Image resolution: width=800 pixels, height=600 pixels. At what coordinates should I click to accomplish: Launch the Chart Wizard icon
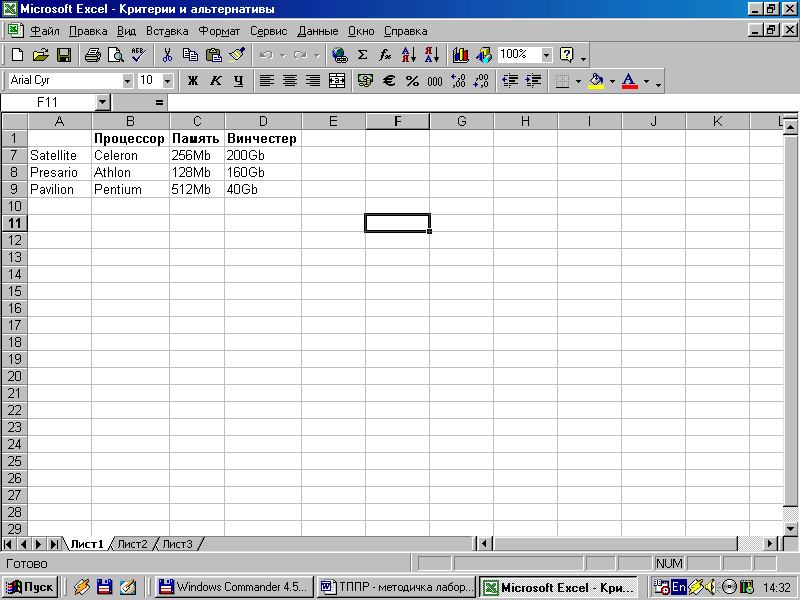tap(460, 55)
